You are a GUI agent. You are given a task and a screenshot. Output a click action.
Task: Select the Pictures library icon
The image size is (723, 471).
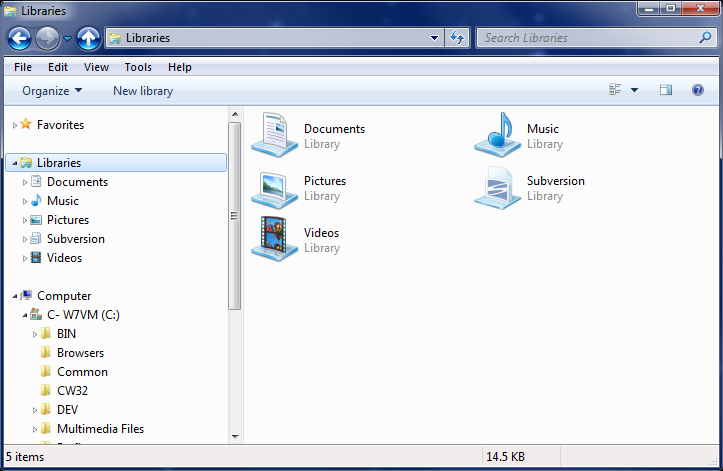pos(272,187)
